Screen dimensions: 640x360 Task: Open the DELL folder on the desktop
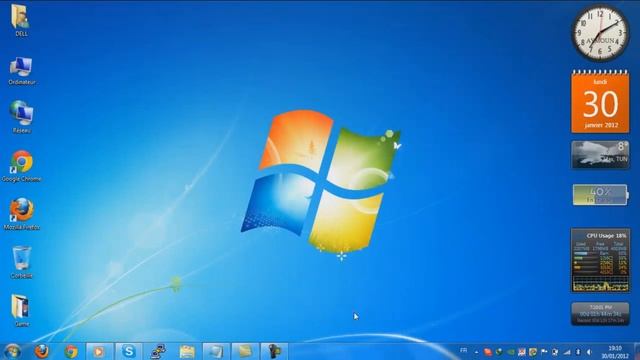(x=20, y=20)
